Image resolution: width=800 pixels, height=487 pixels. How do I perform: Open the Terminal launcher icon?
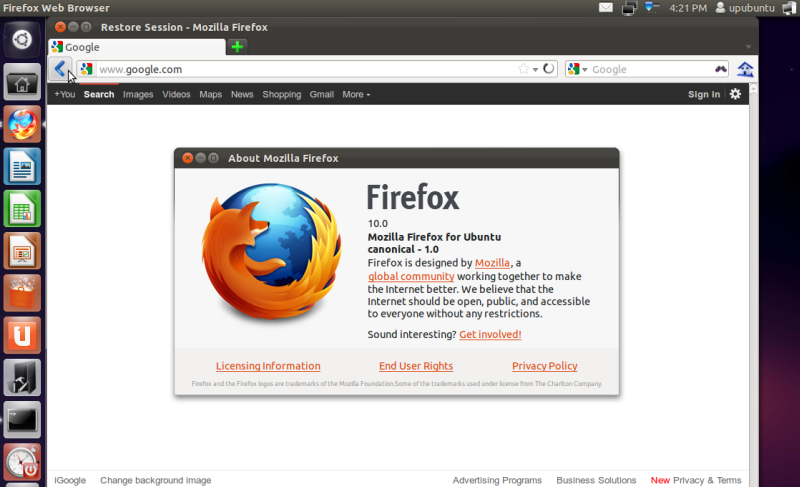tap(22, 420)
